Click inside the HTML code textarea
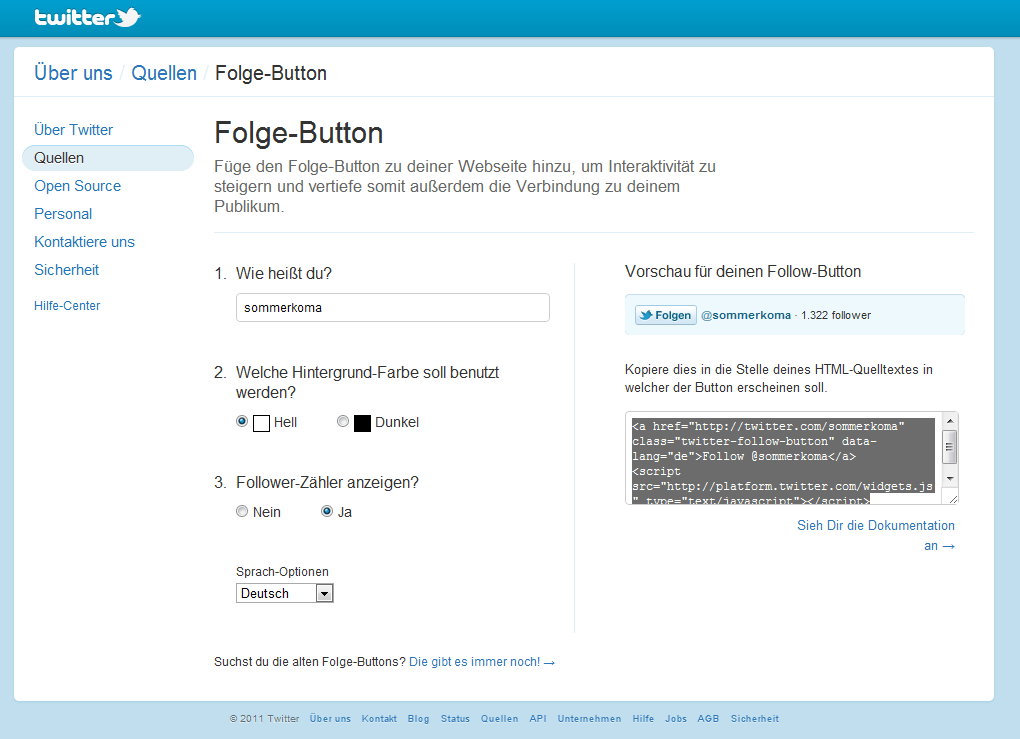The width and height of the screenshot is (1020, 739). [783, 459]
